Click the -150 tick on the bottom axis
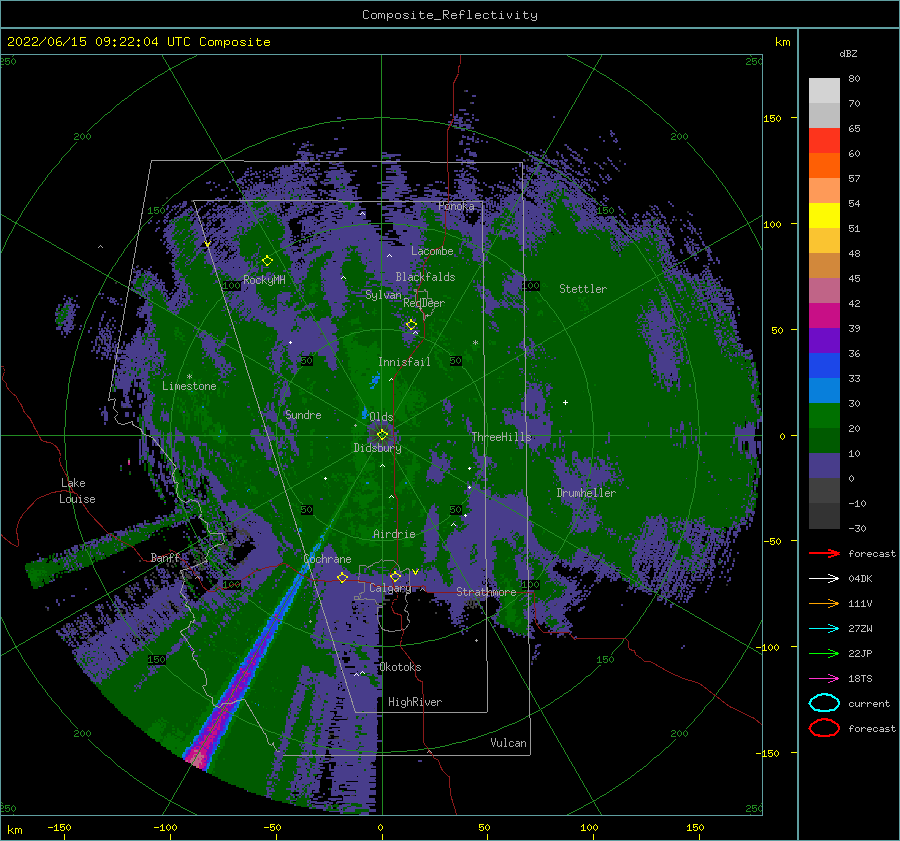 [x=59, y=827]
